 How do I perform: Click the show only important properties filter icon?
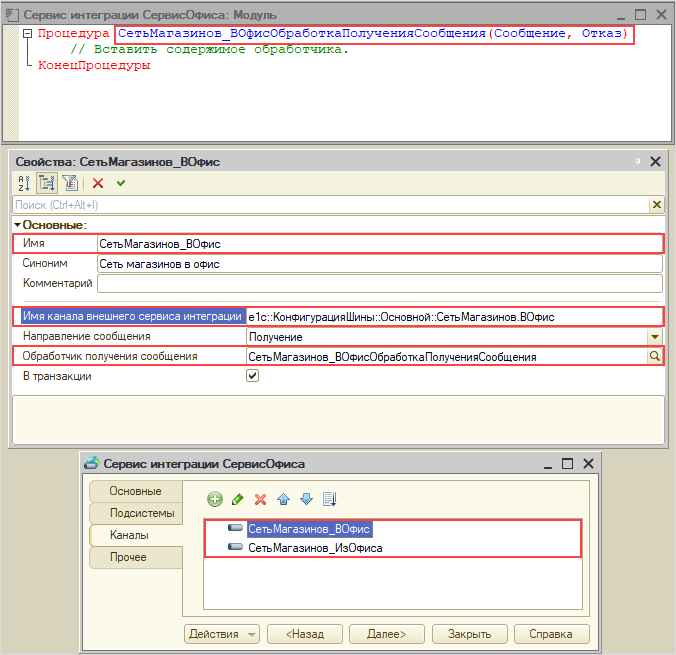(x=70, y=183)
